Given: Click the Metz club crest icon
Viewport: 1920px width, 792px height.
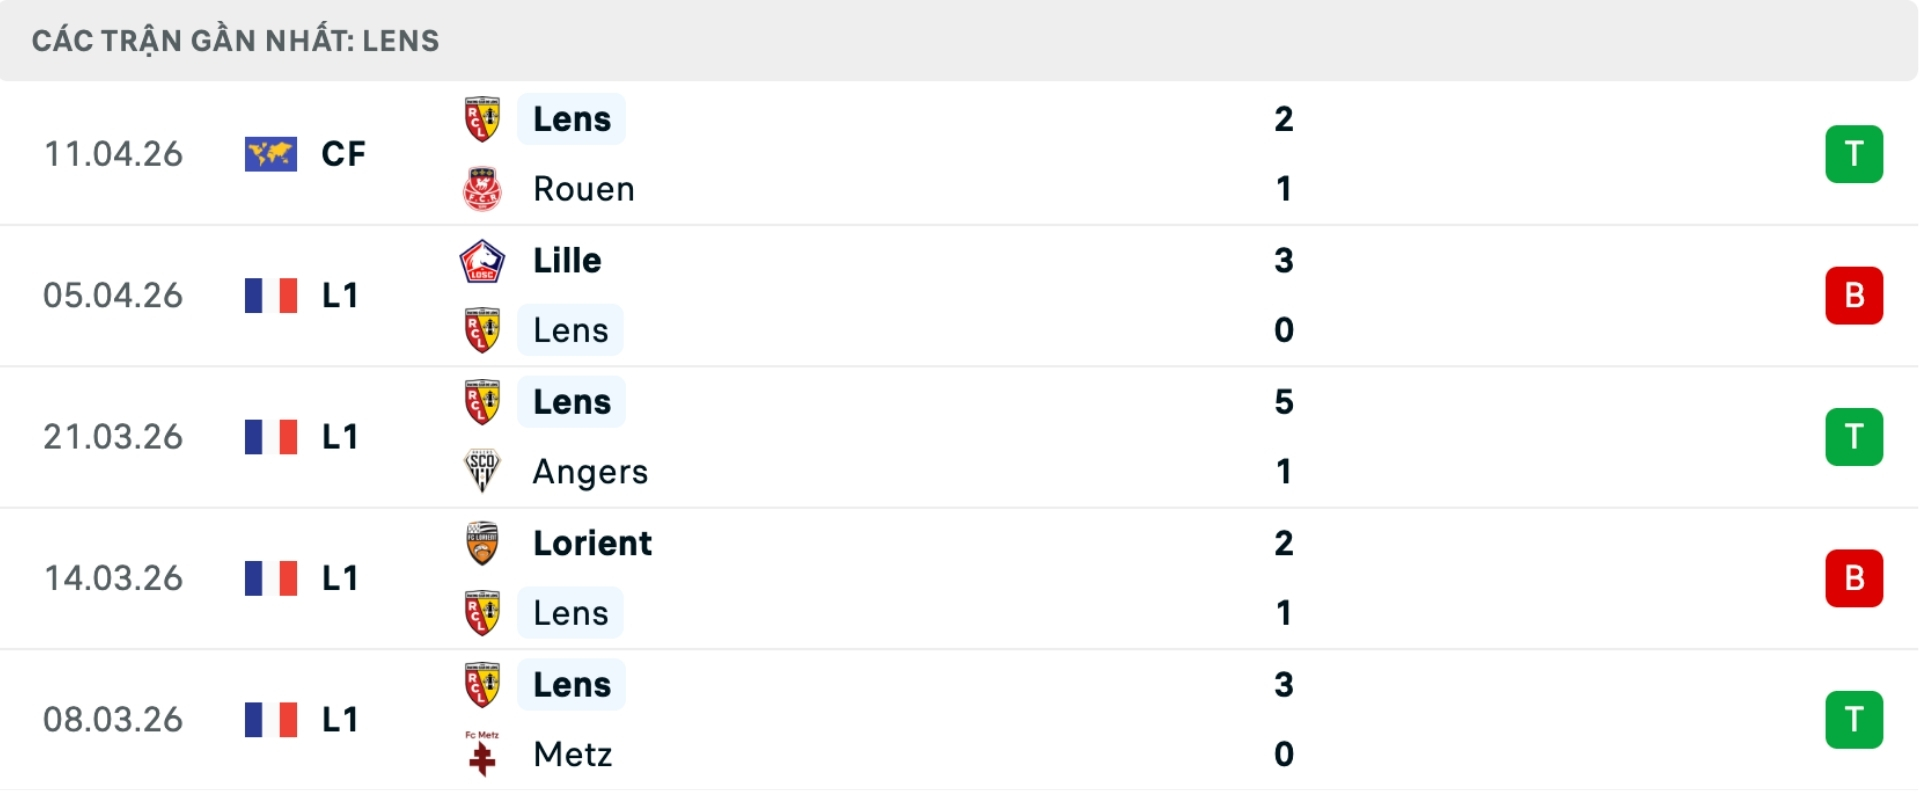Looking at the screenshot, I should 482,754.
